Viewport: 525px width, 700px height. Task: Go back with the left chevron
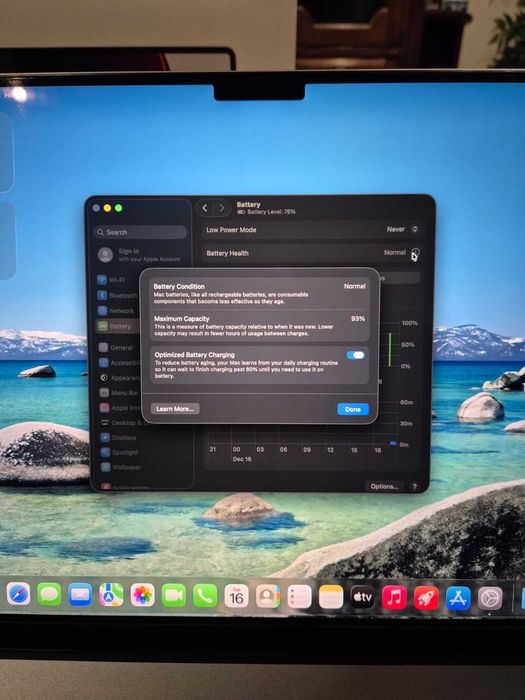point(205,208)
